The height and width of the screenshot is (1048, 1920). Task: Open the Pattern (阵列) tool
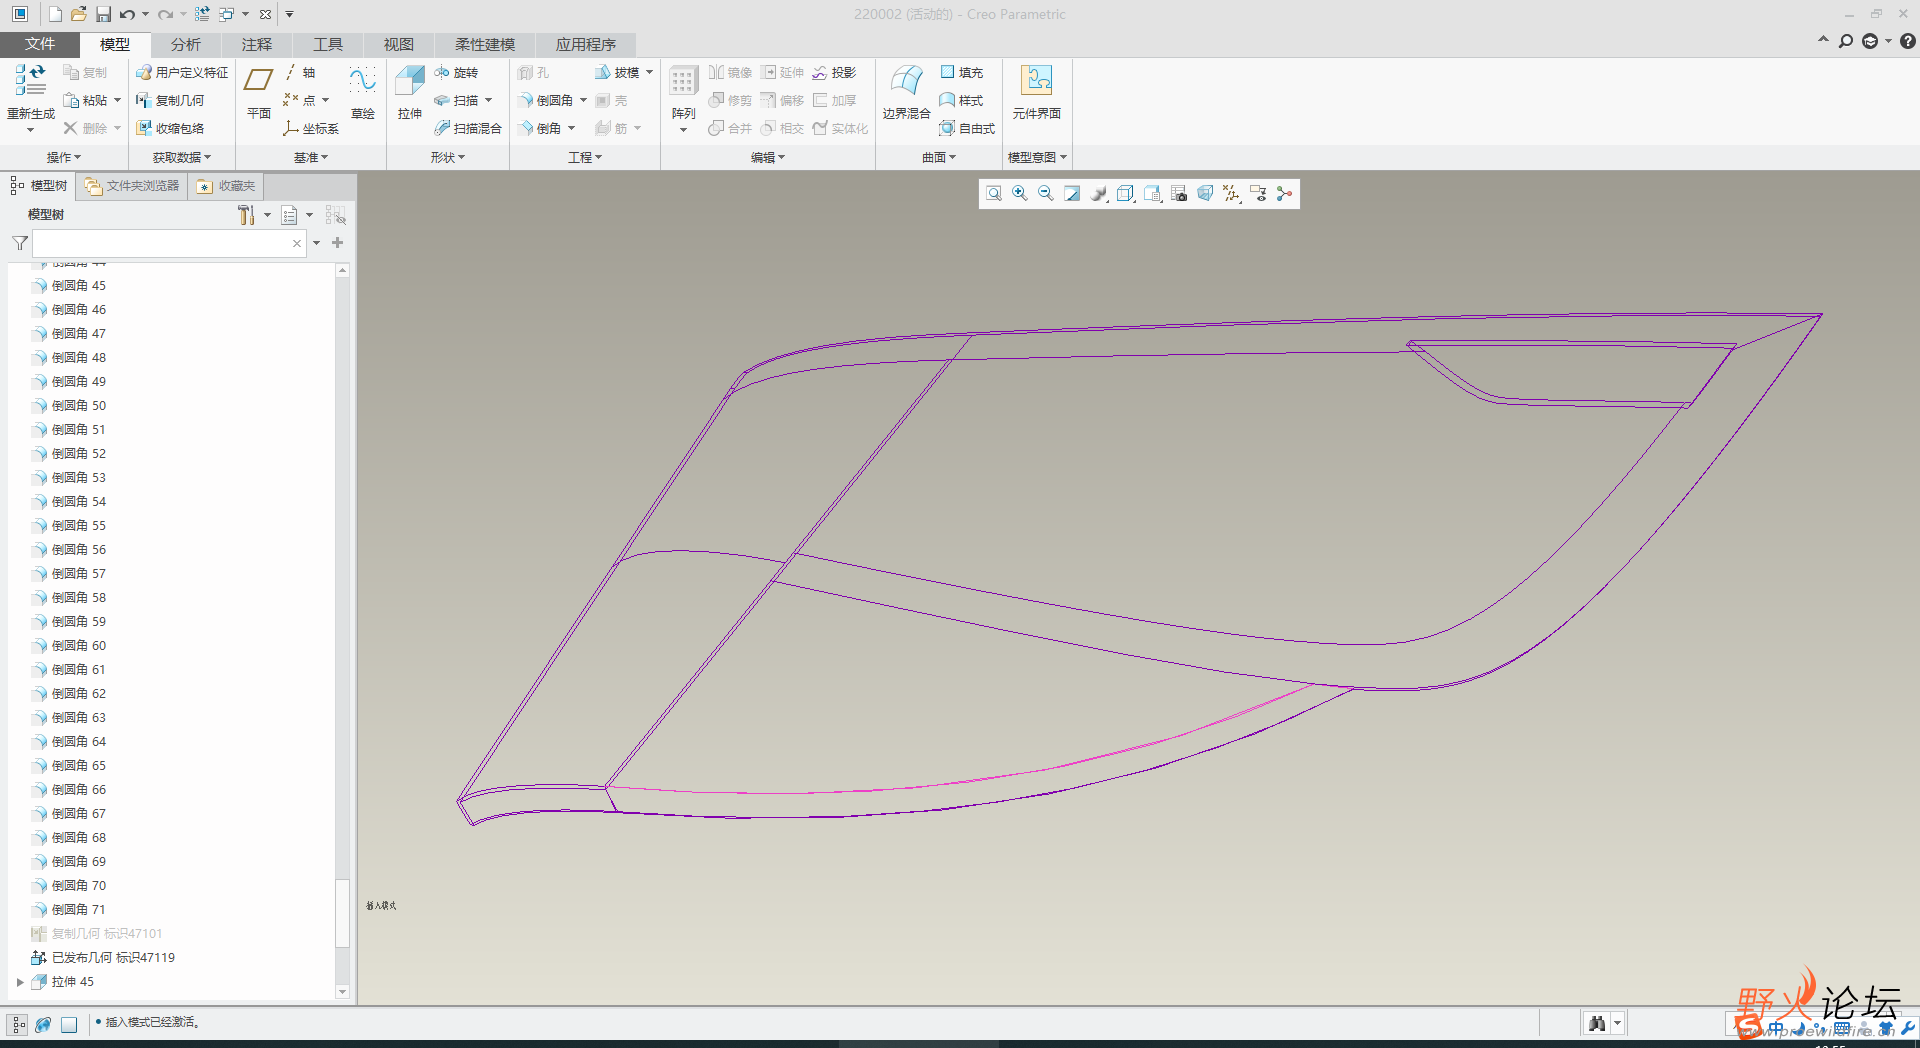pos(683,82)
